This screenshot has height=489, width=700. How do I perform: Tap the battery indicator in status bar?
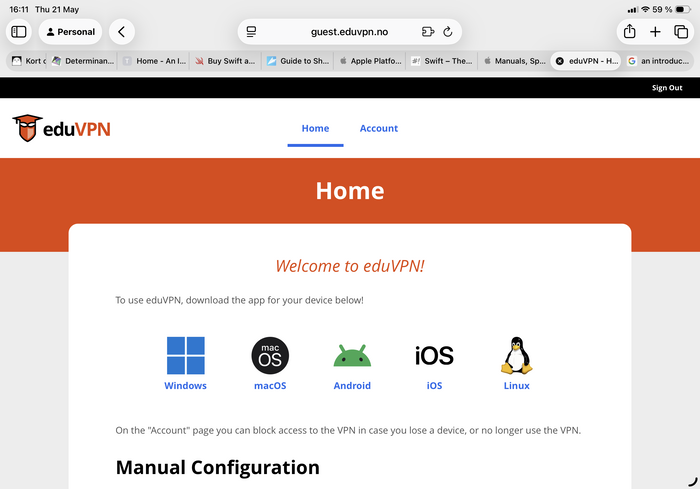pos(683,9)
